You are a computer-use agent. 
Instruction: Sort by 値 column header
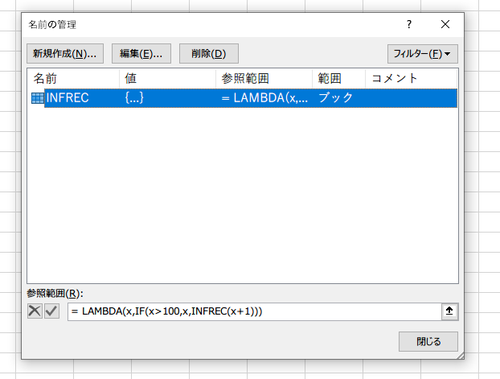pyautogui.click(x=167, y=79)
